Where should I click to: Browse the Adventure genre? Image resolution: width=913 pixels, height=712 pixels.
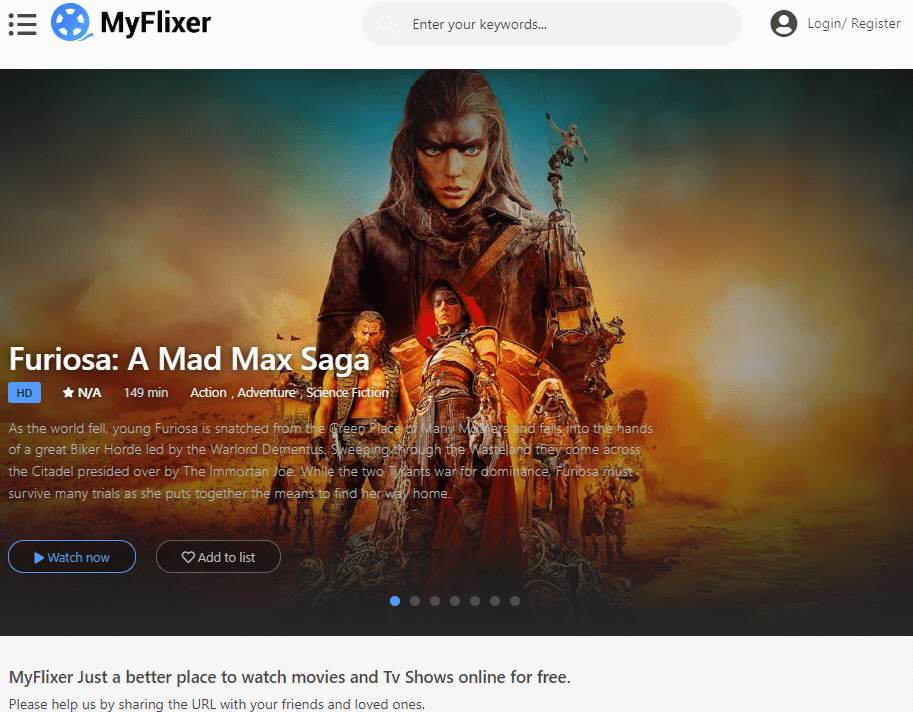pos(266,393)
